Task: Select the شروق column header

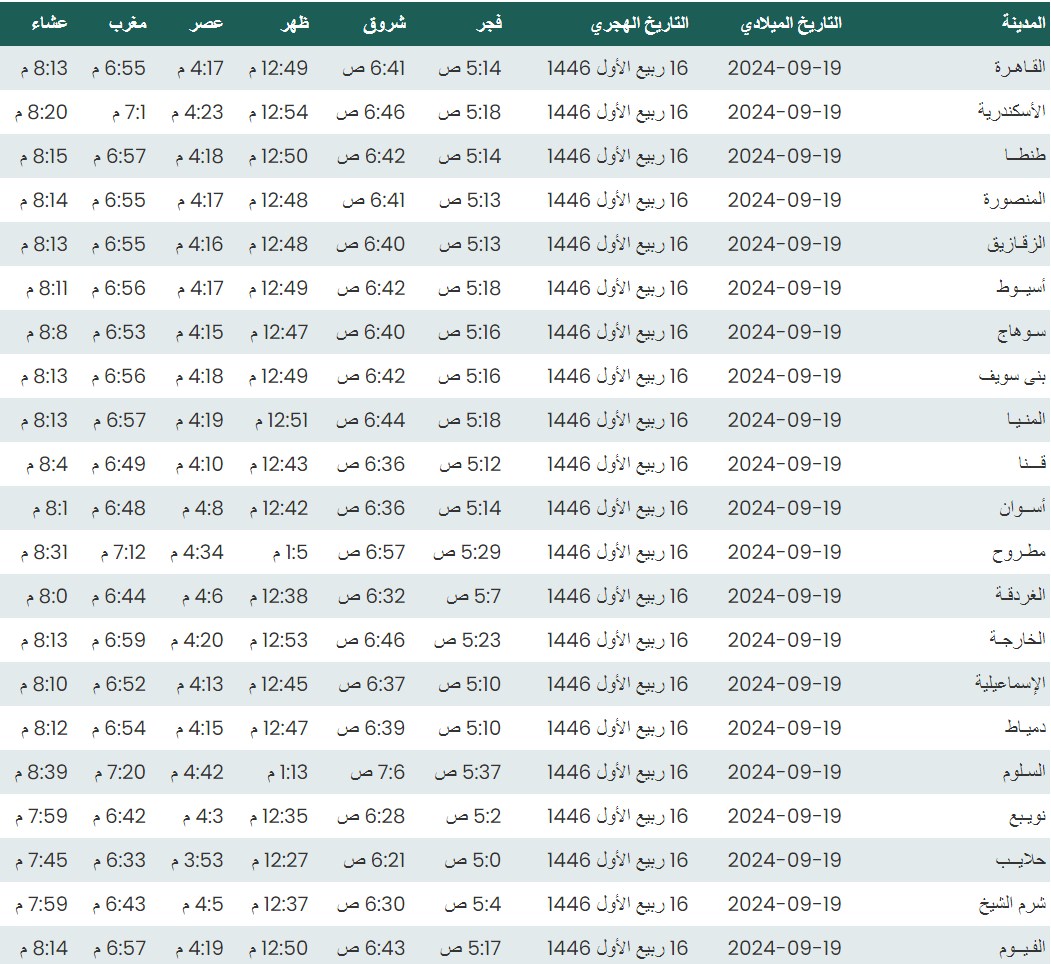Action: click(384, 23)
